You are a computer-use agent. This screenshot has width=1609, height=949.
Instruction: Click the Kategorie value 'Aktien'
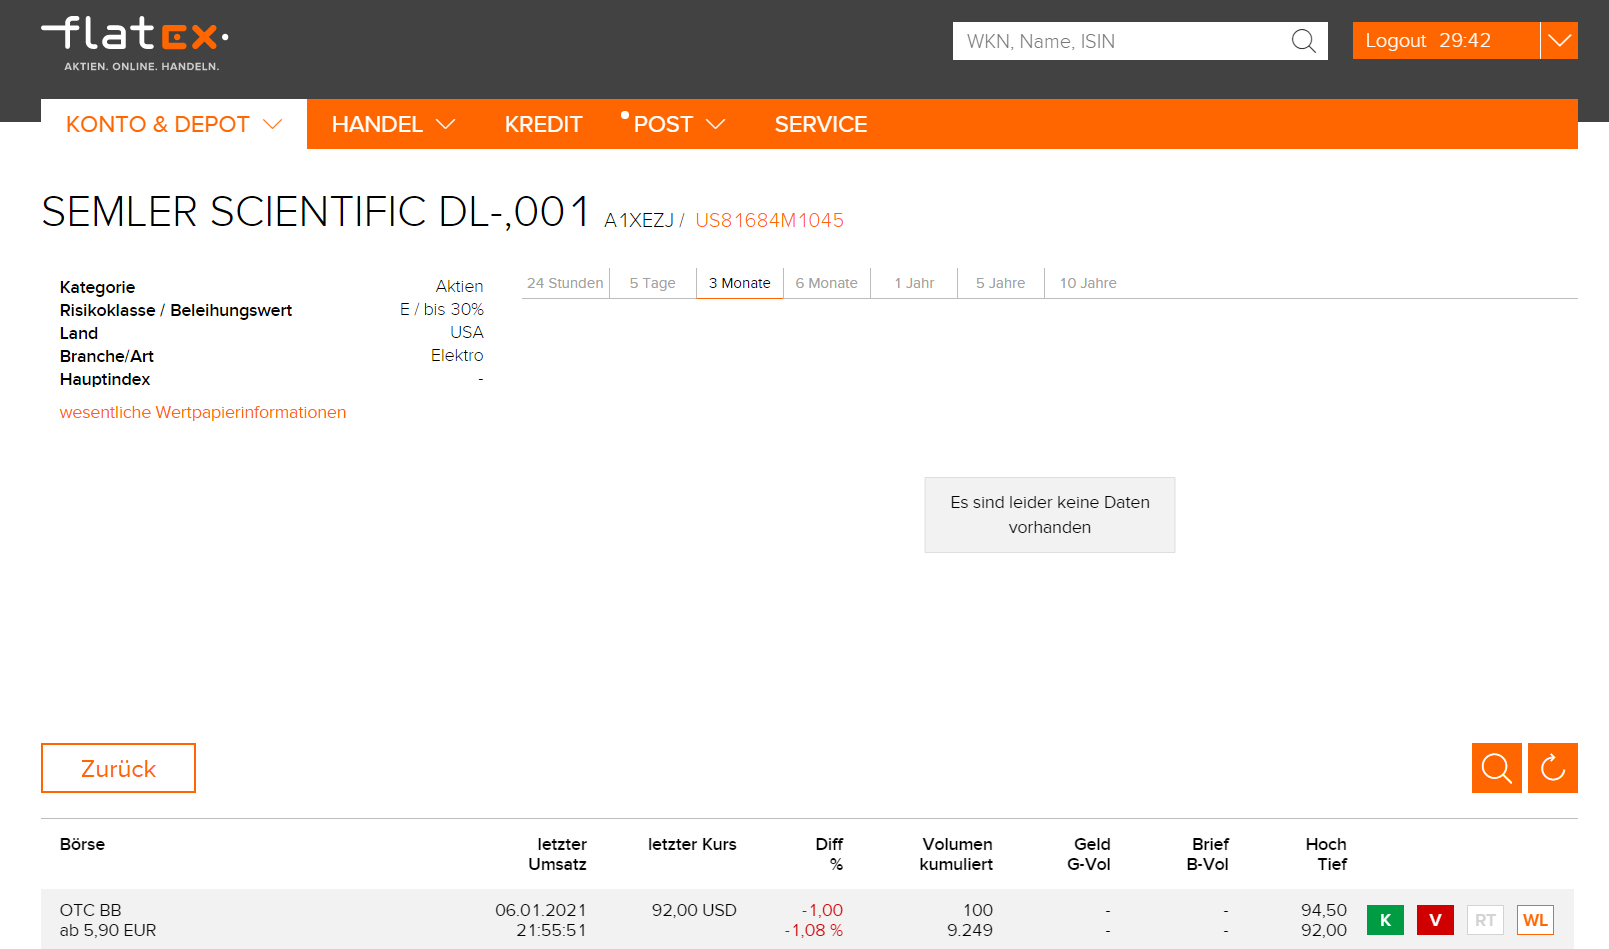coord(460,286)
